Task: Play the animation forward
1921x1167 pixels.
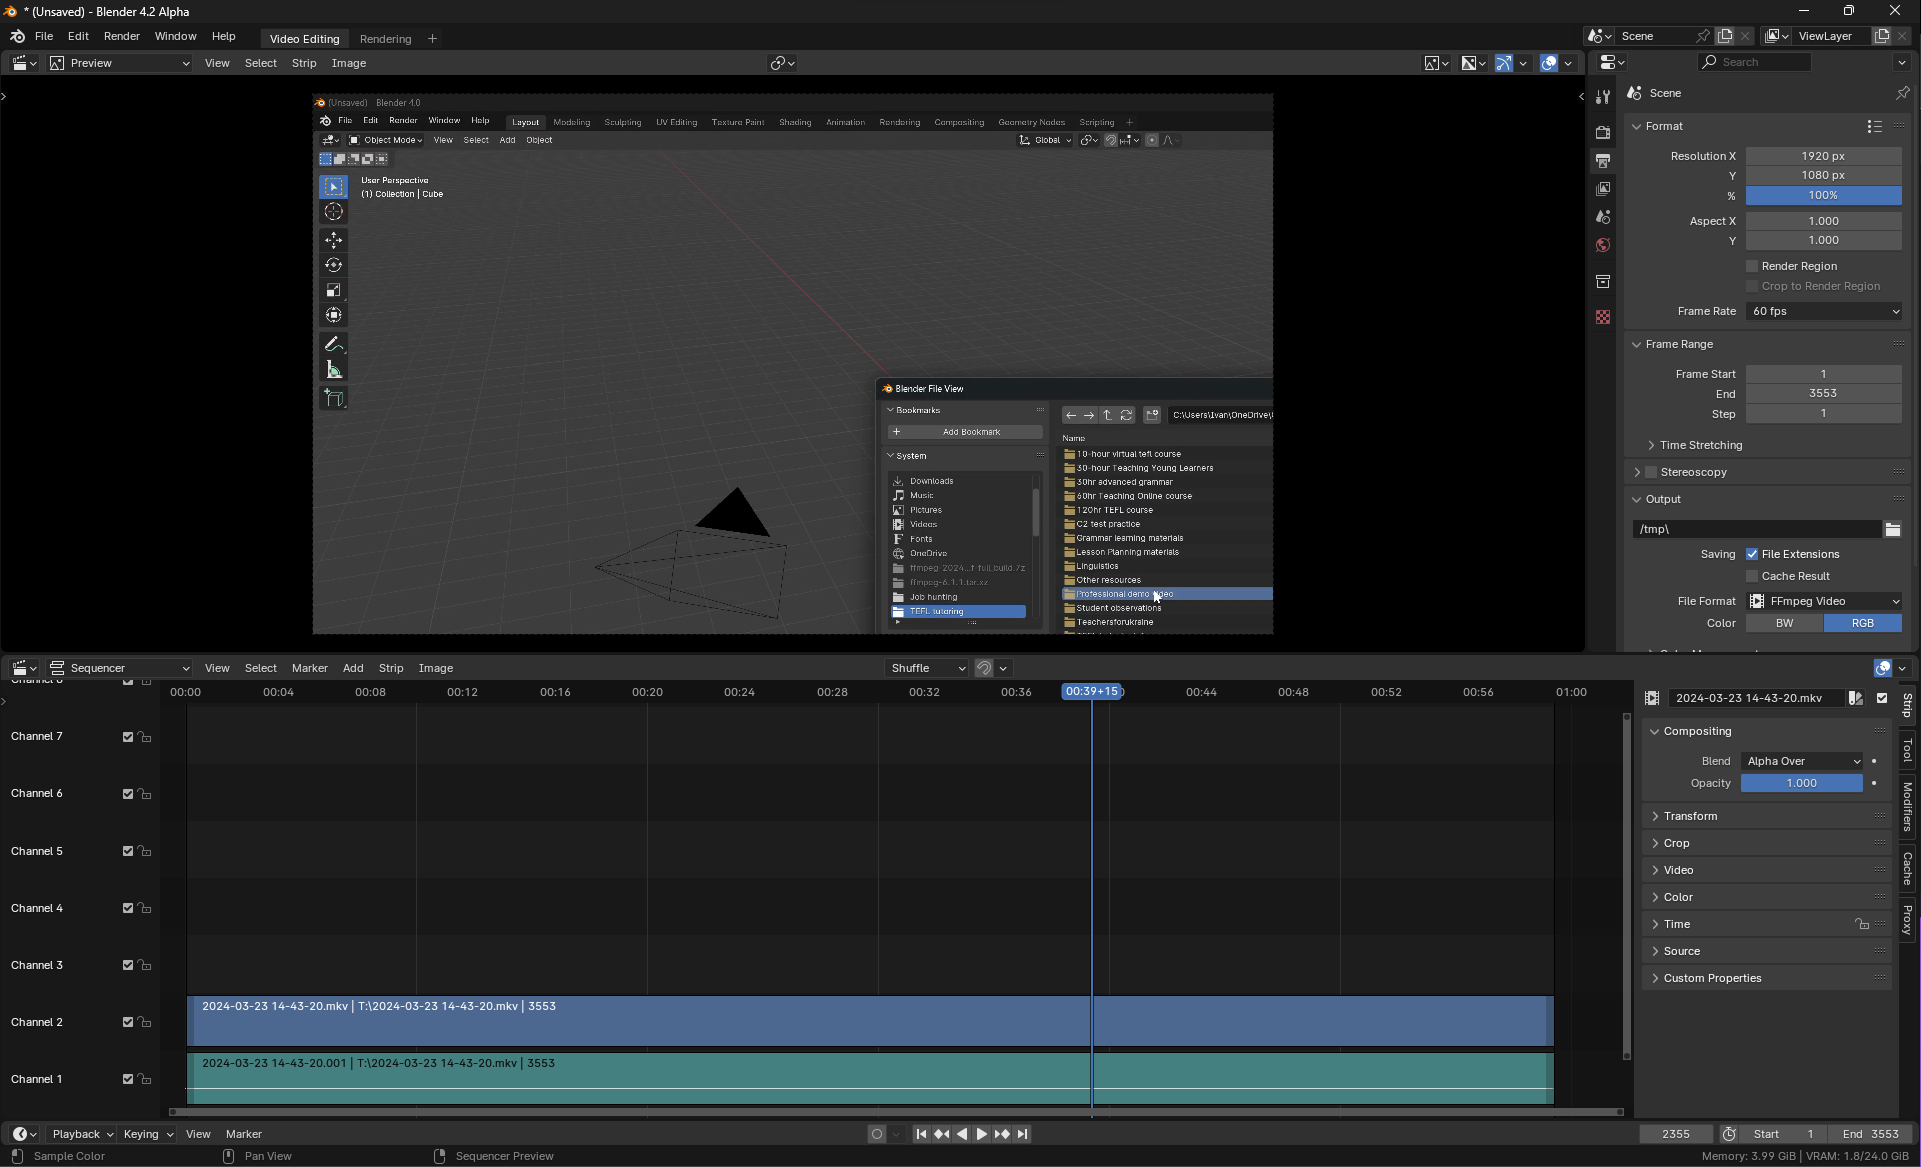Action: point(981,1134)
